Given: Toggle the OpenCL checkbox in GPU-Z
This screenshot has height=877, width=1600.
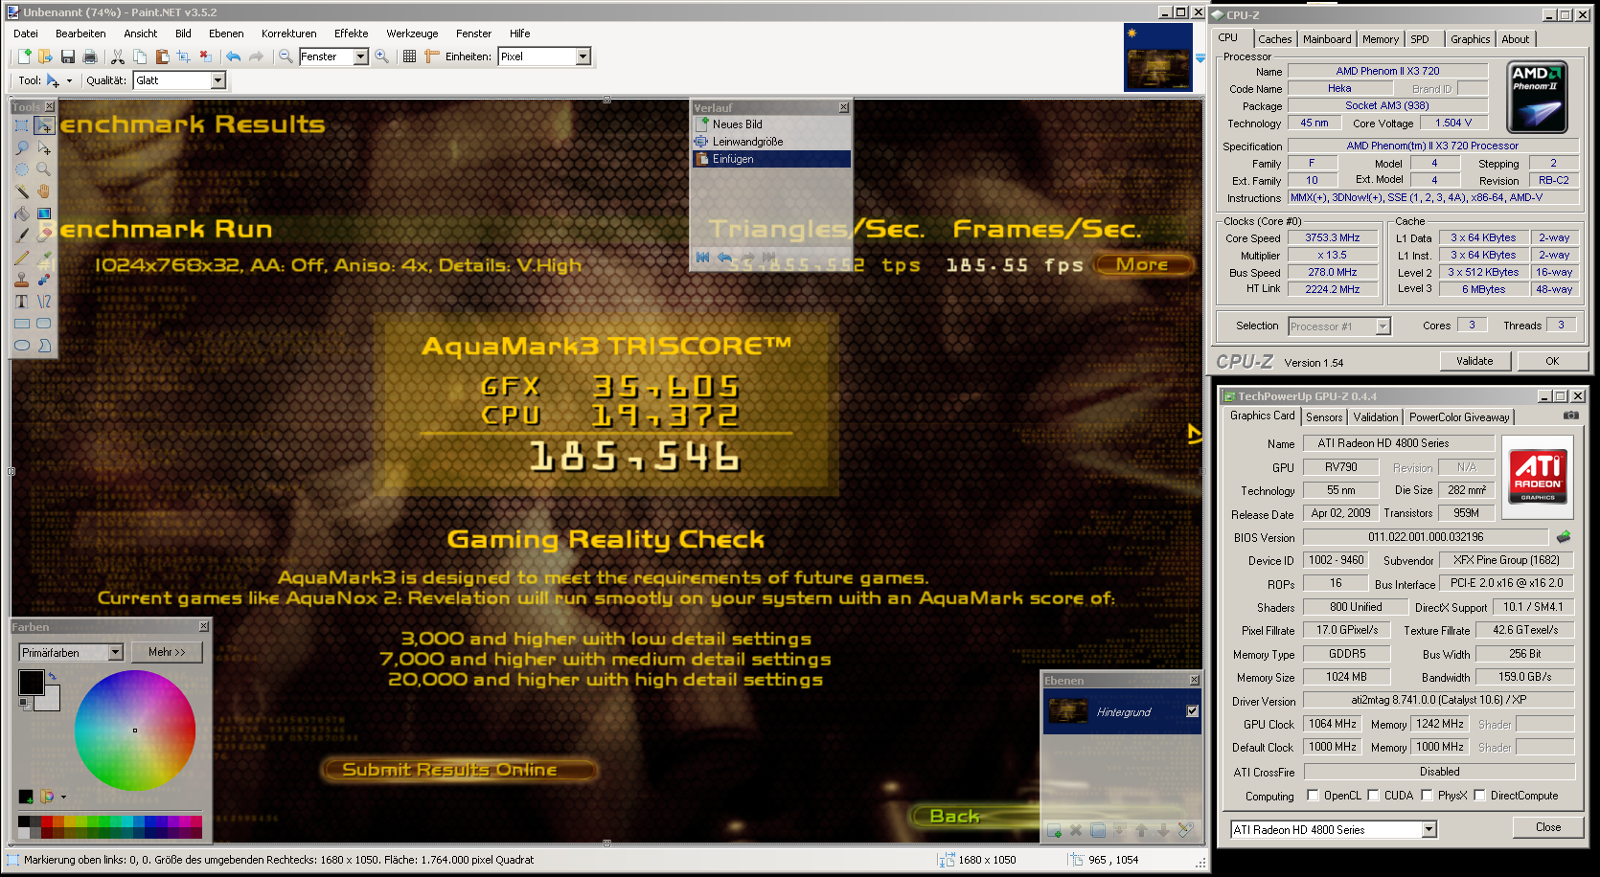Looking at the screenshot, I should click(x=1312, y=795).
